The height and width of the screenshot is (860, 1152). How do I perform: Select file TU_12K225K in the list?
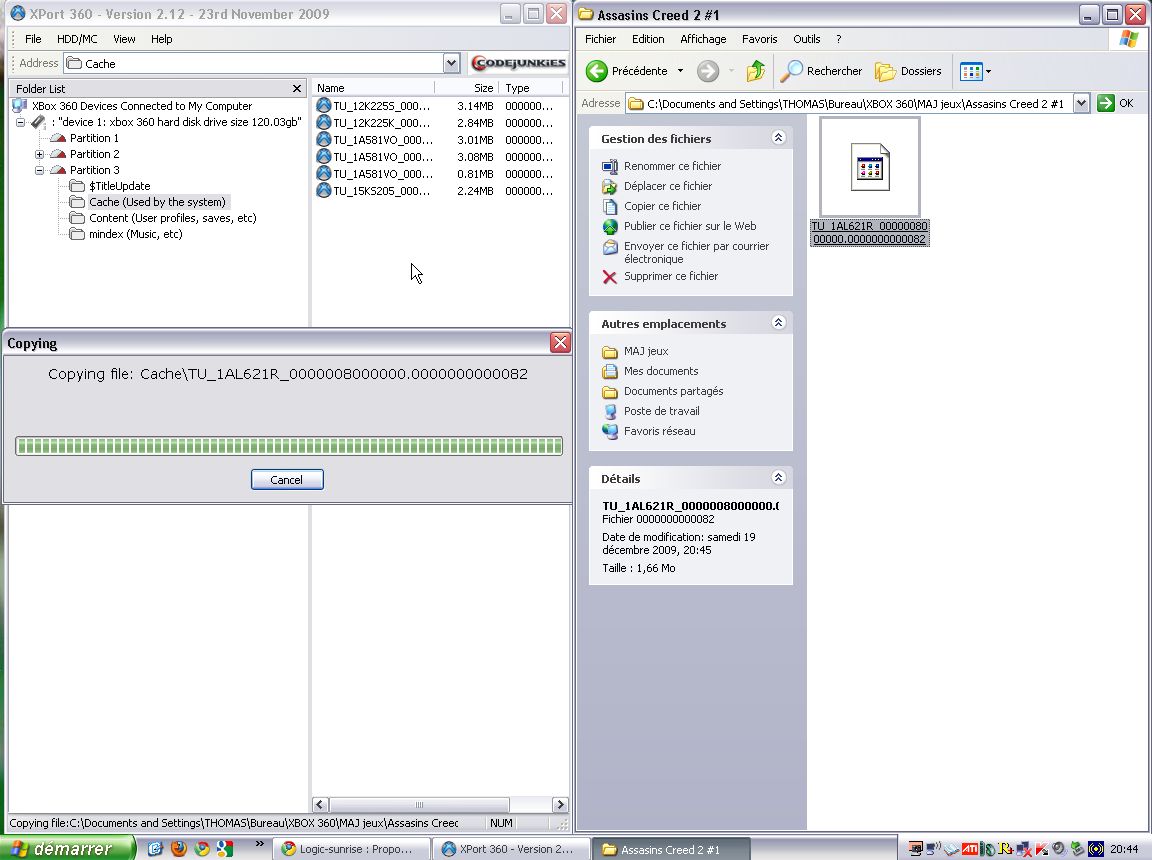381,123
